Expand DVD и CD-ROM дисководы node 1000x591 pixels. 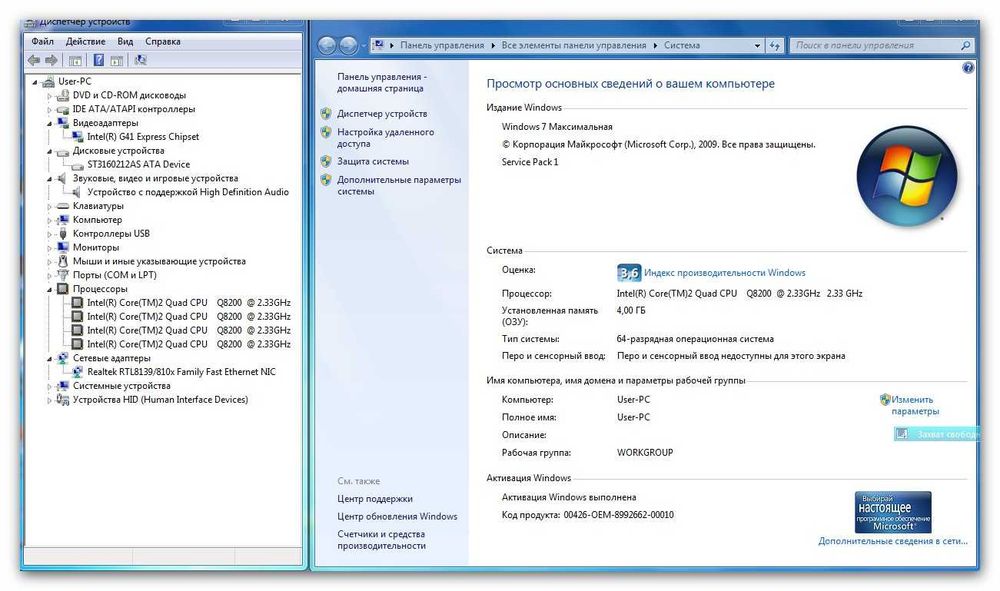[49, 96]
